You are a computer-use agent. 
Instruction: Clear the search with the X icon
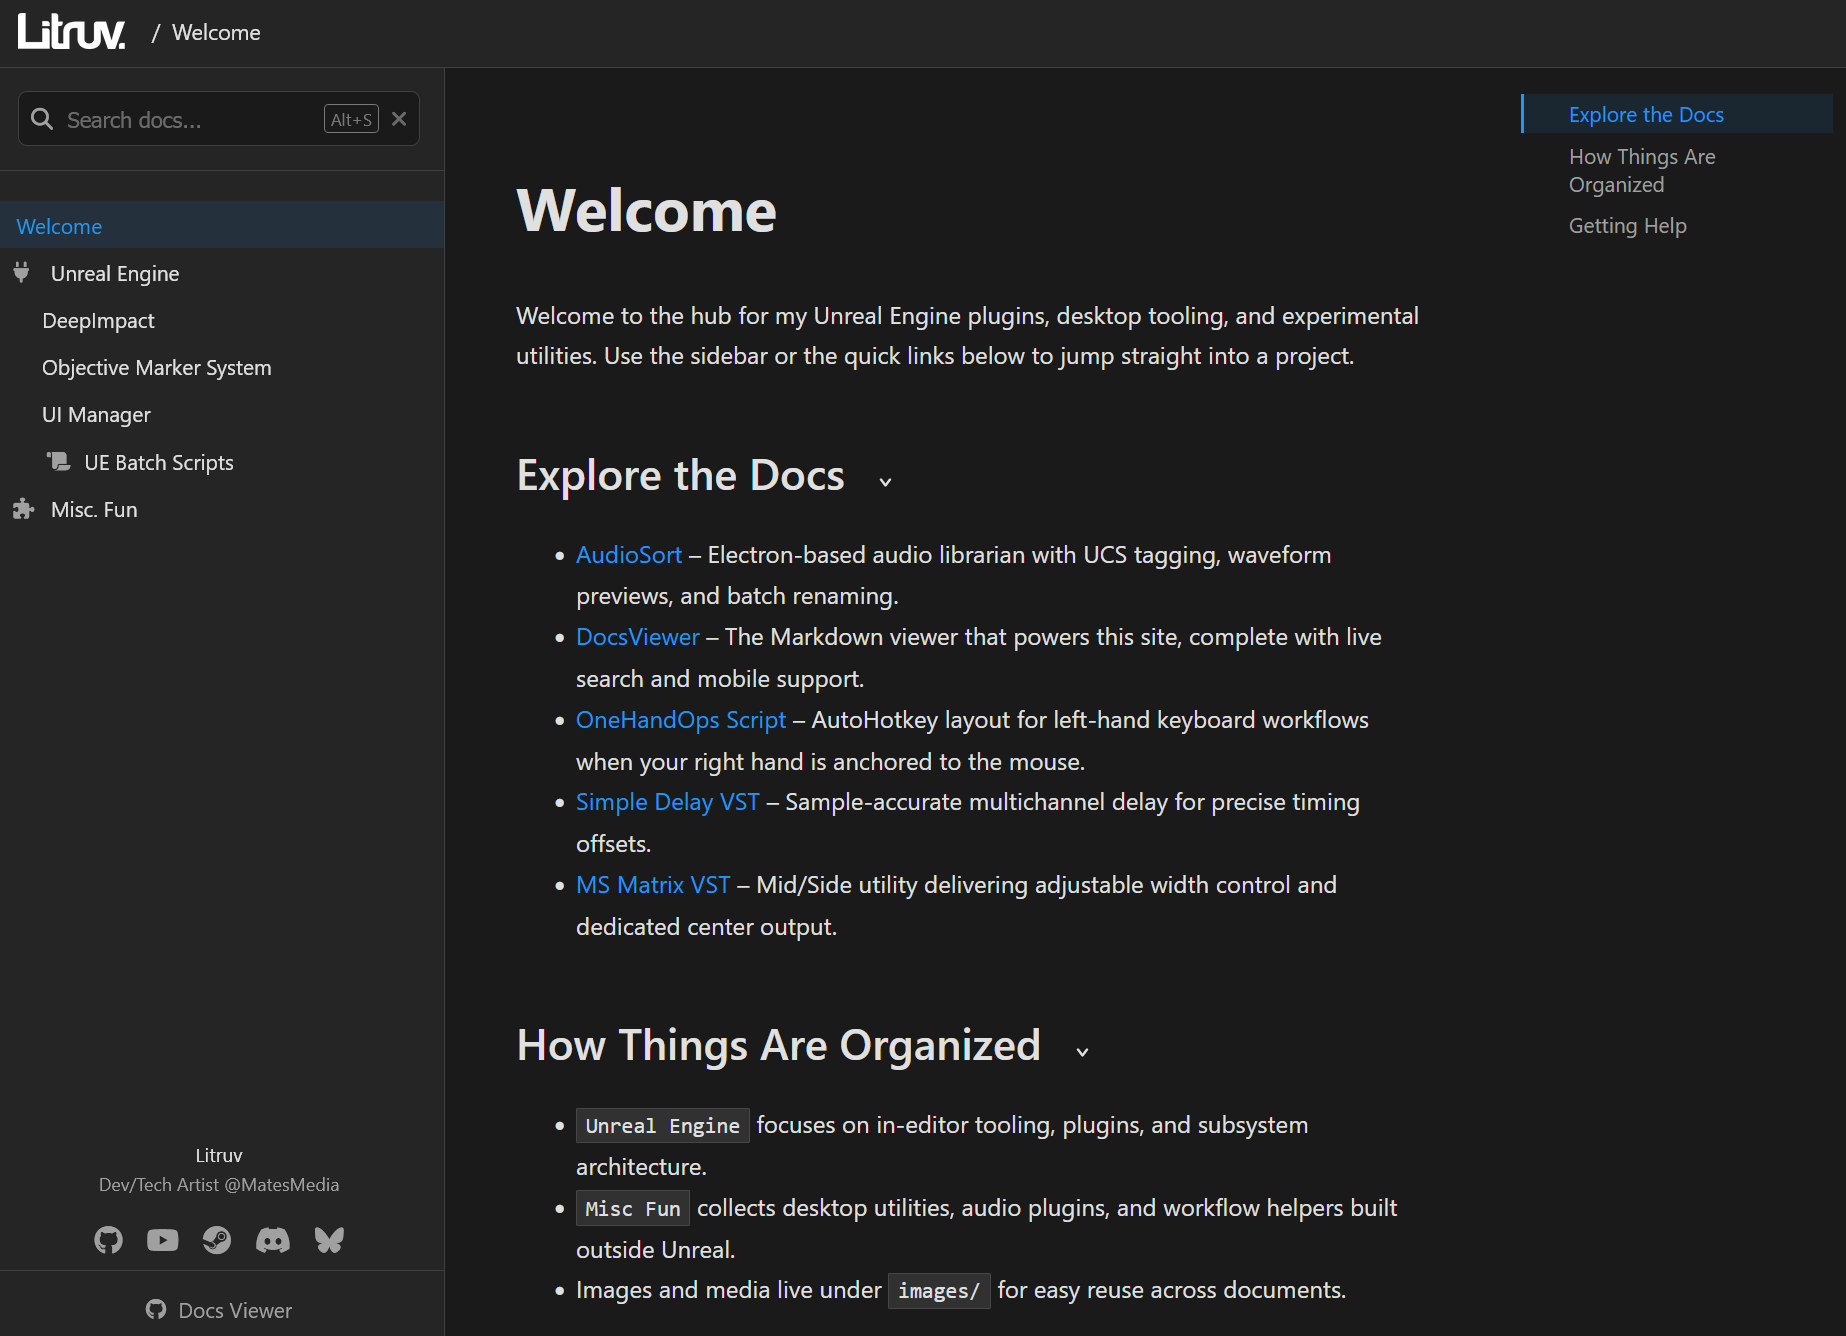tap(398, 118)
